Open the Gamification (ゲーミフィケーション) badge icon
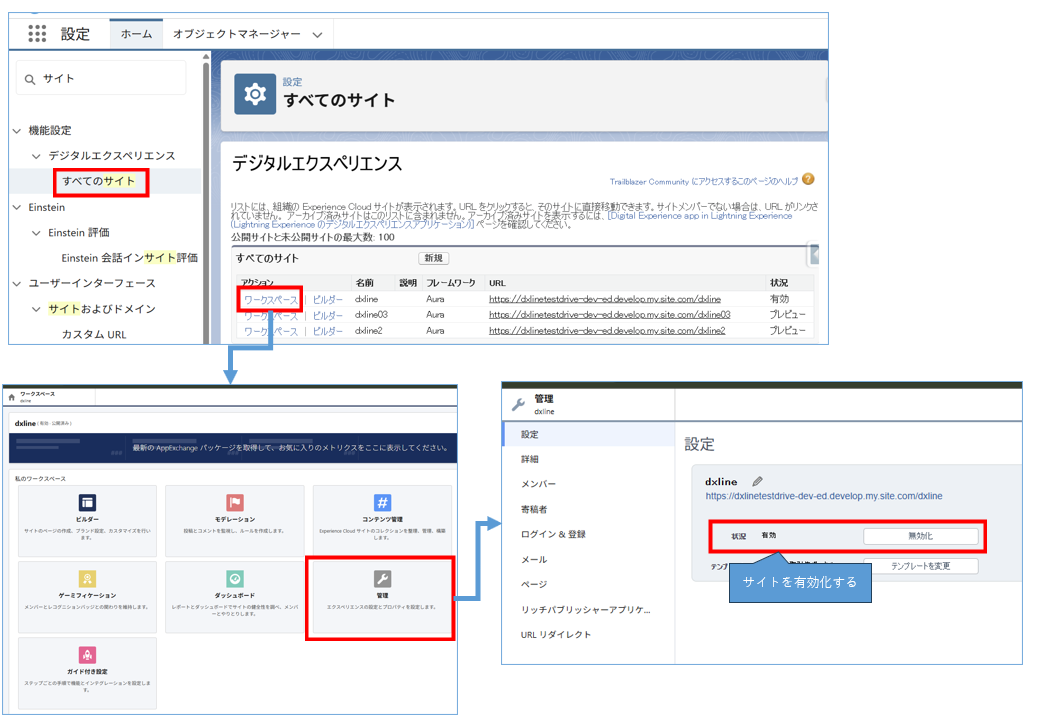 (87, 578)
